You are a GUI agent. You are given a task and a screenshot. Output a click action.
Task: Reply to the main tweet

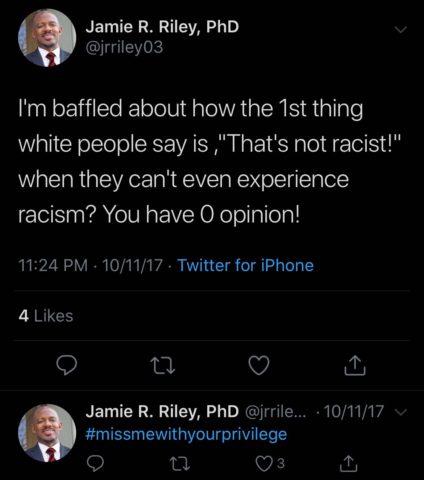pyautogui.click(x=66, y=365)
